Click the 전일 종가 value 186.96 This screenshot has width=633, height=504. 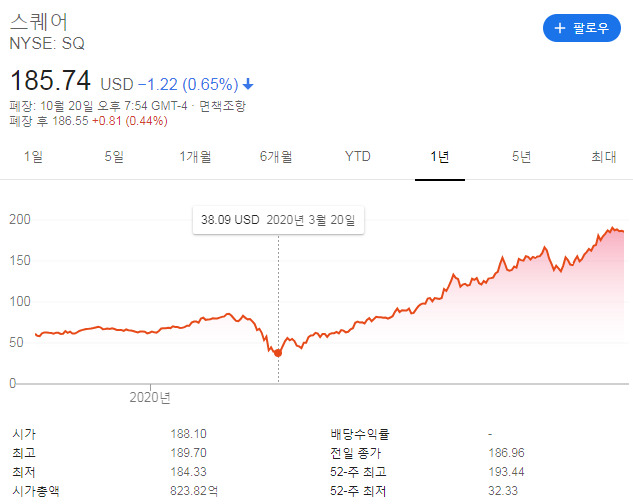(507, 453)
